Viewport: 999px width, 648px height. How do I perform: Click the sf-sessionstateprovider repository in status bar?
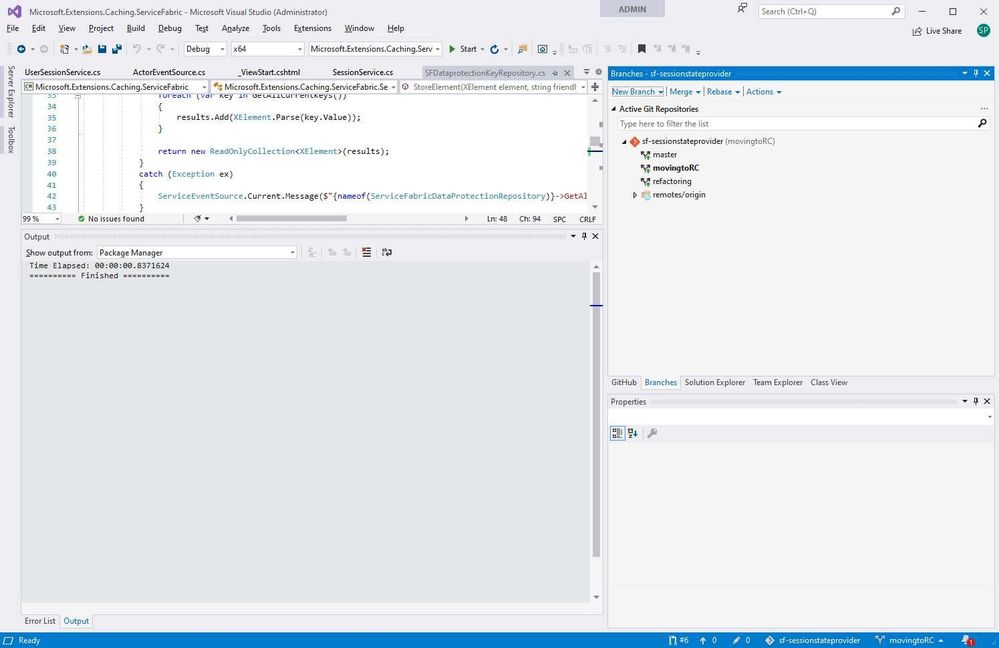(812, 640)
